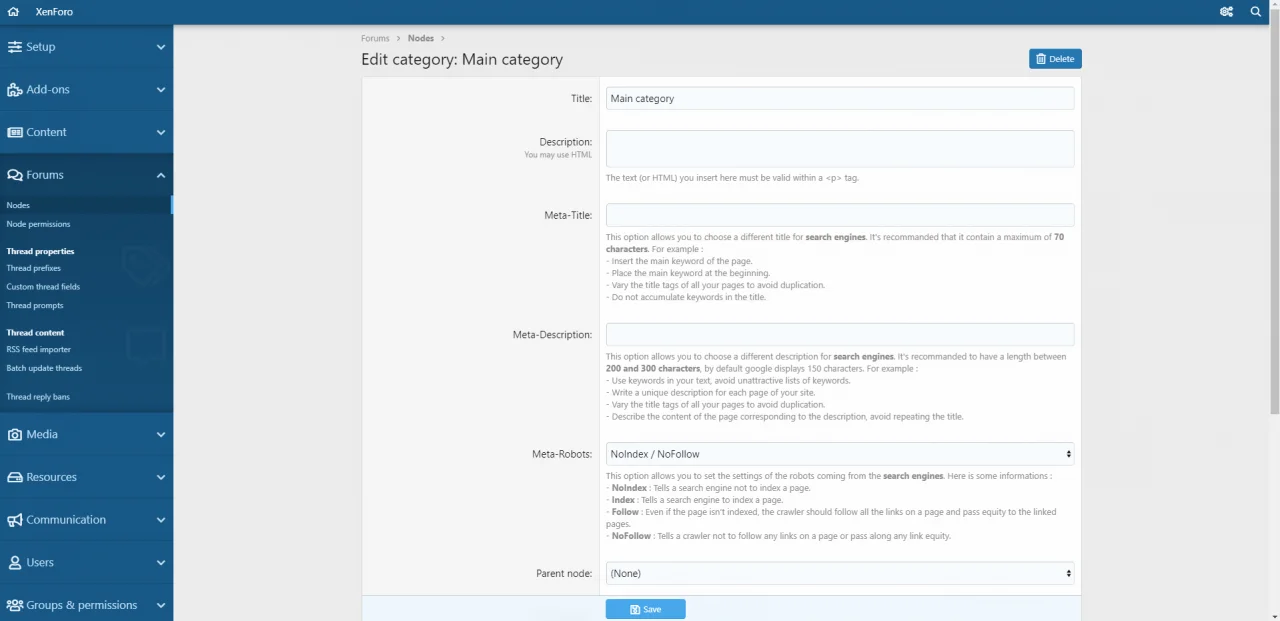Expand the Groups & permissions section
This screenshot has width=1280, height=621.
(160, 605)
